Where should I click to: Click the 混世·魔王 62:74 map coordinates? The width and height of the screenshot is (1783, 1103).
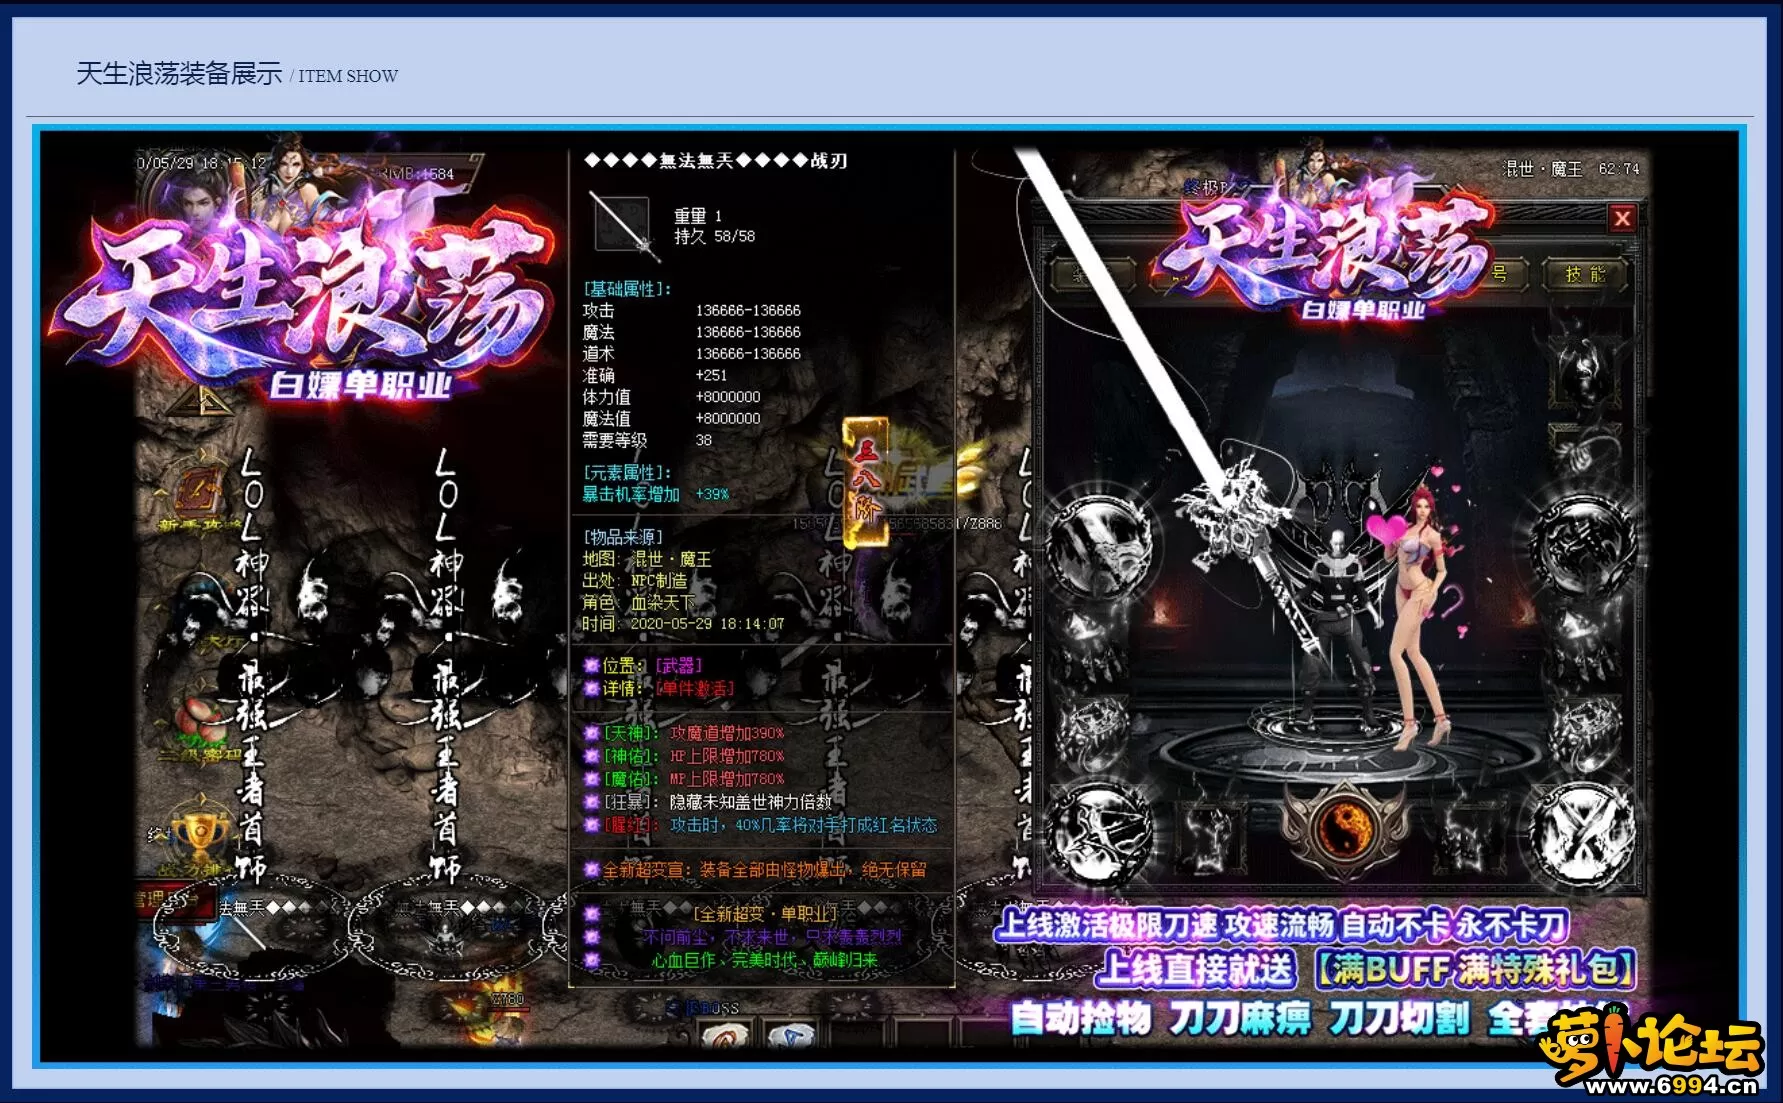coord(1572,169)
